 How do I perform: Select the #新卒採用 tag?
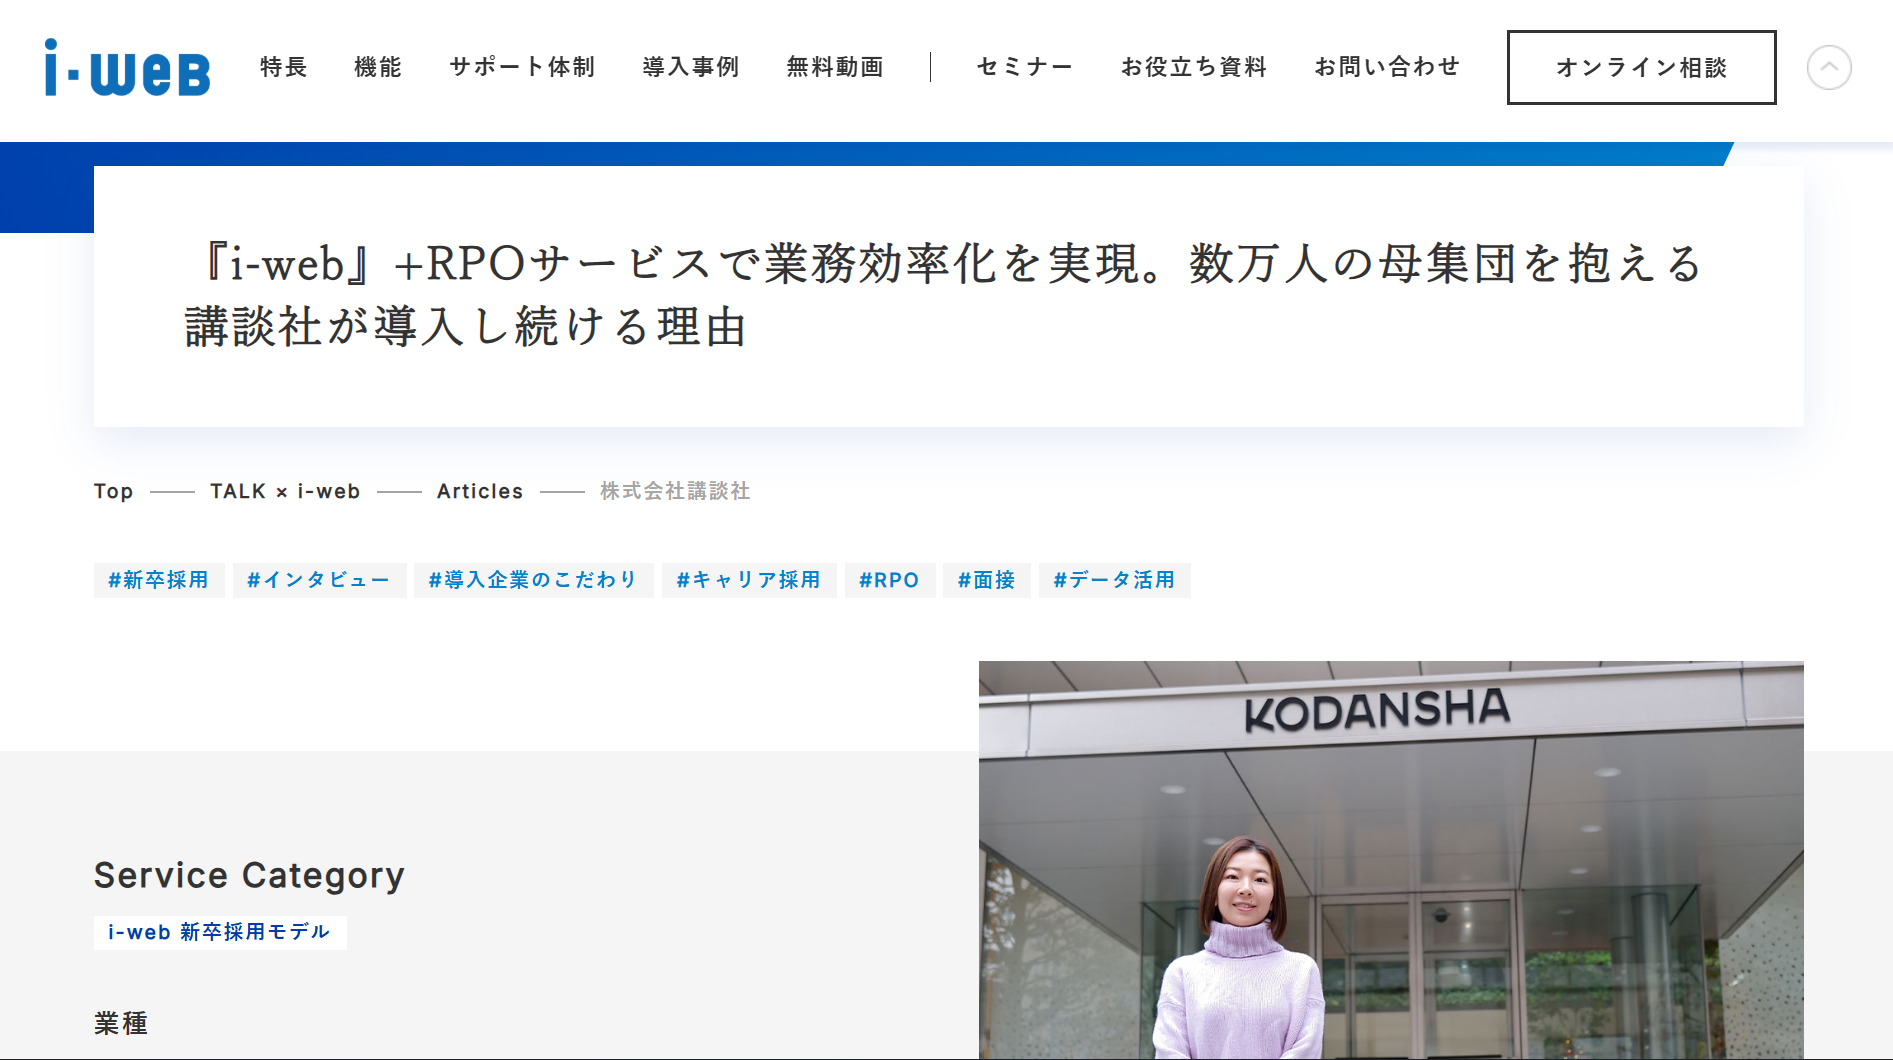tap(159, 580)
